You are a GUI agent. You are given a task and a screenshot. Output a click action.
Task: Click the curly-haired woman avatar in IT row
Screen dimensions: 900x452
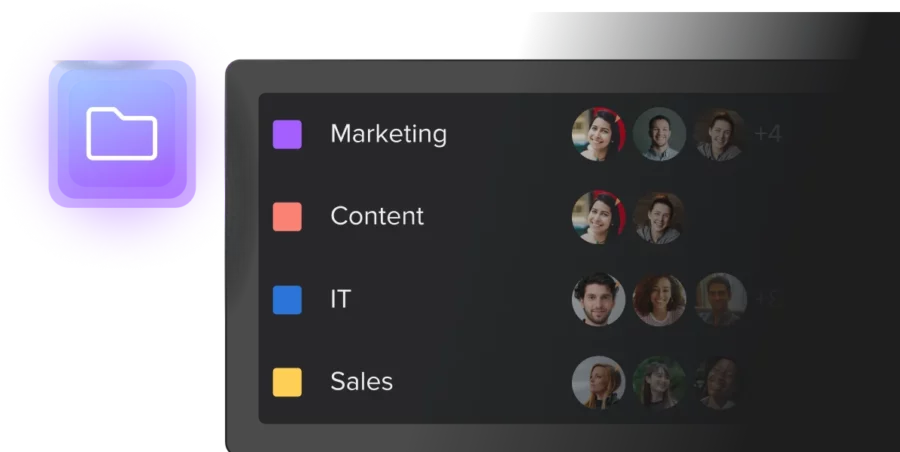(659, 299)
